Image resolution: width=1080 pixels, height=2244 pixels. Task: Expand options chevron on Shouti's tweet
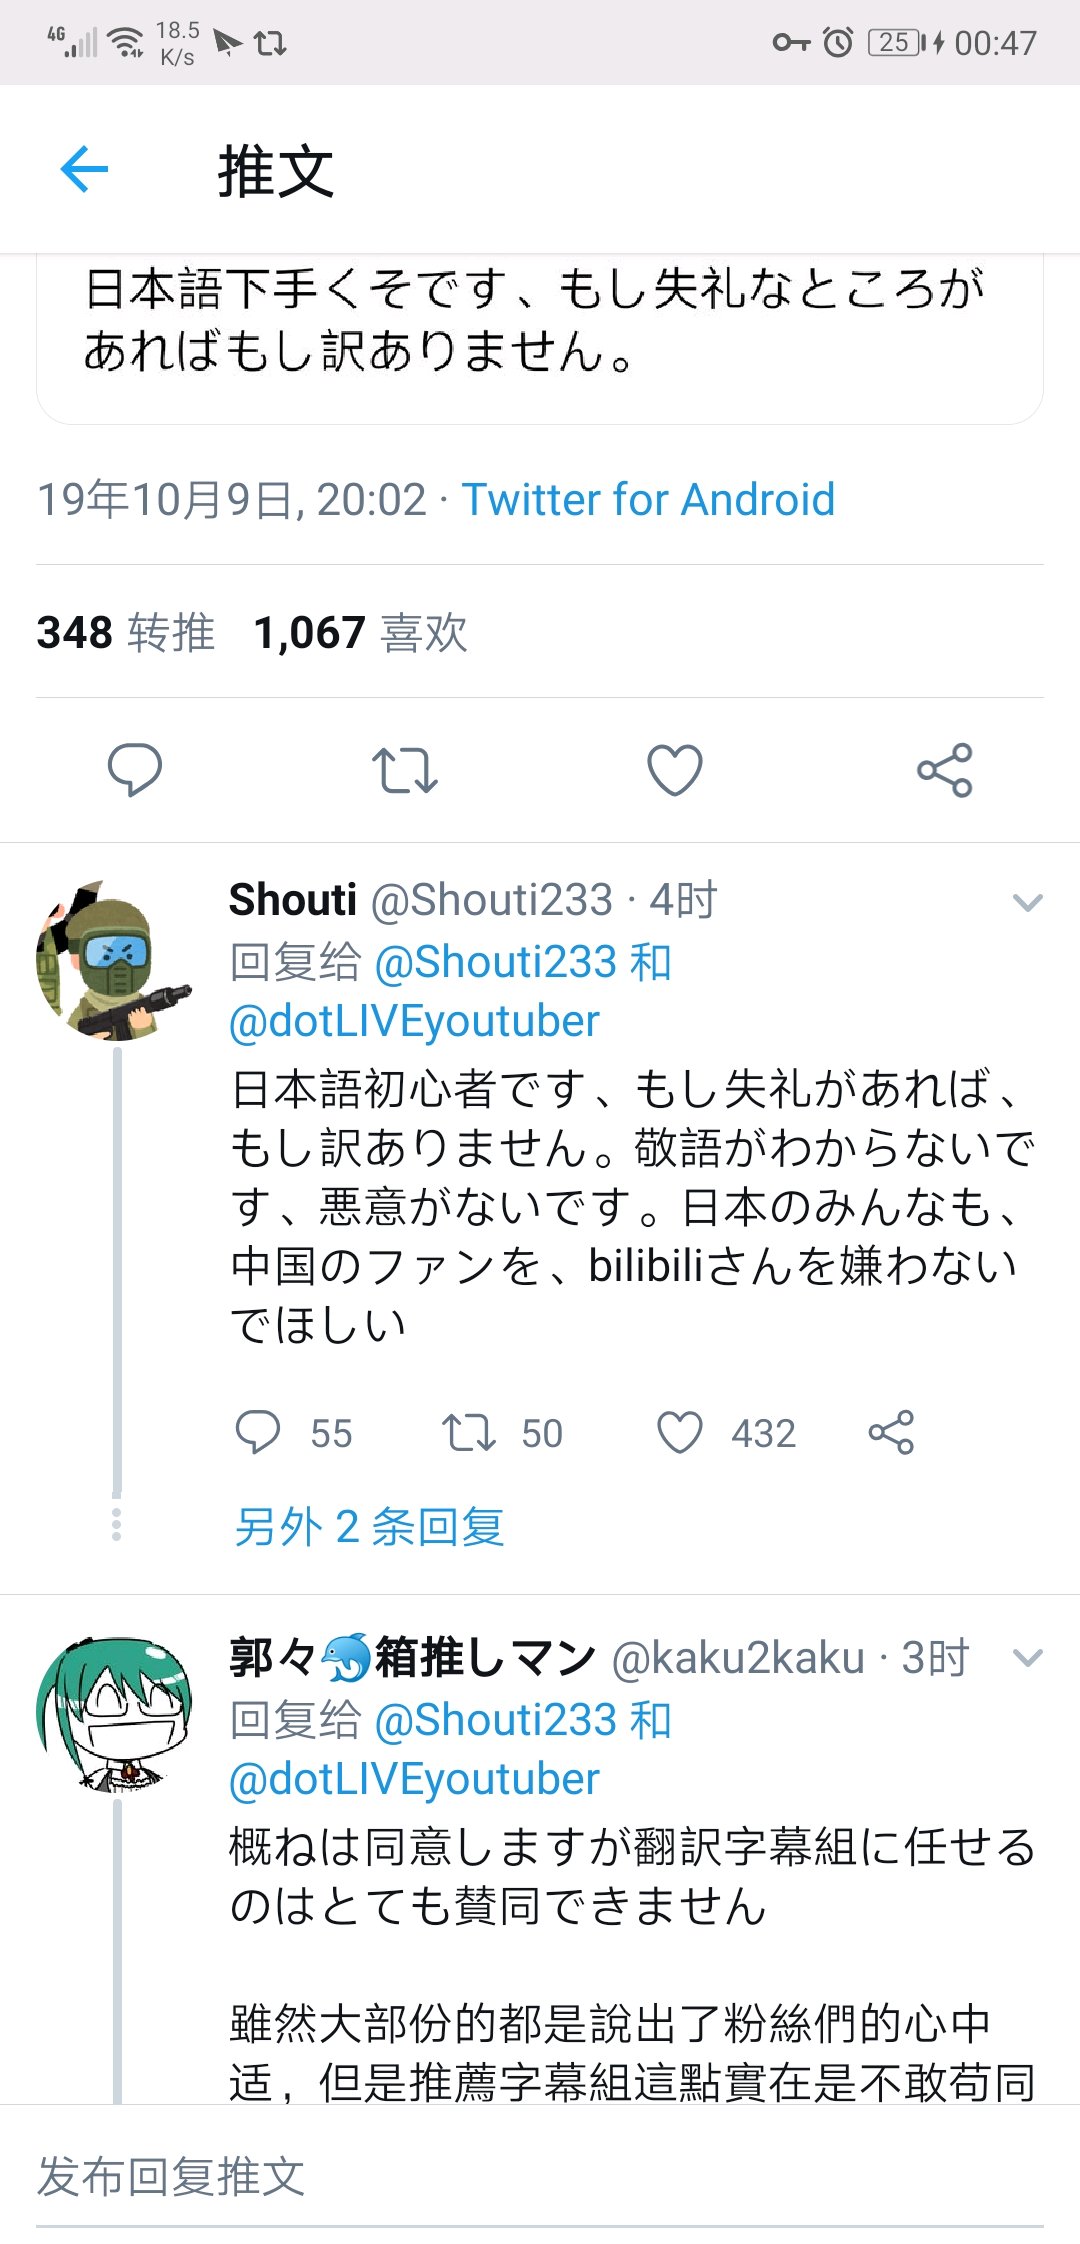coord(1027,903)
